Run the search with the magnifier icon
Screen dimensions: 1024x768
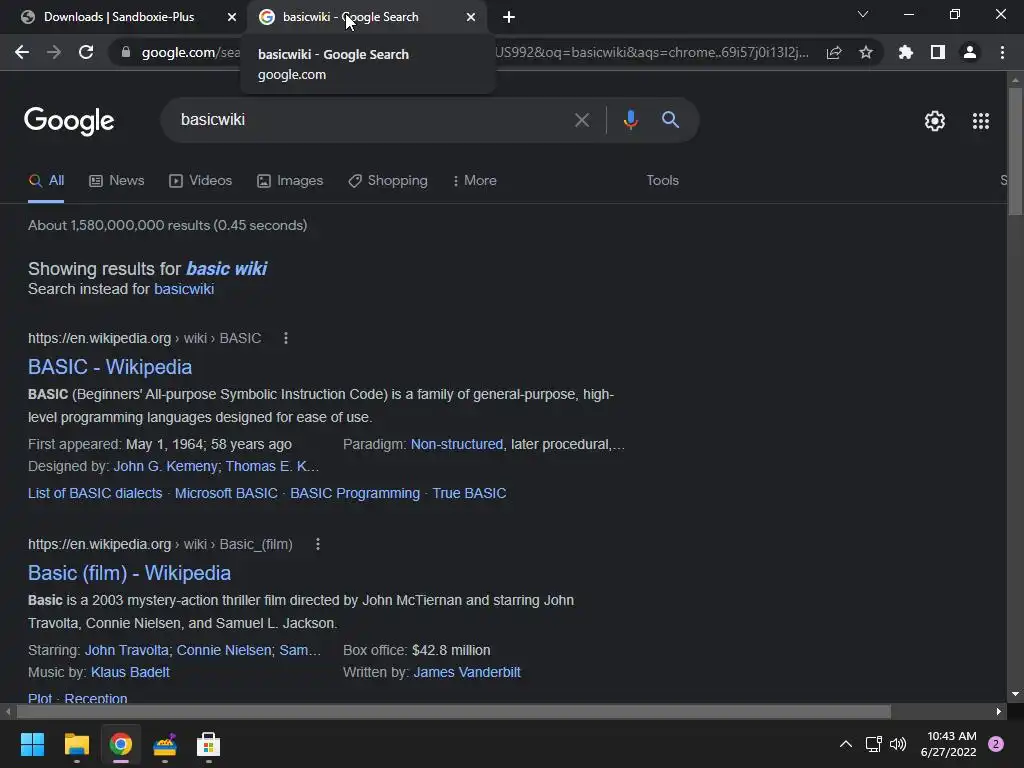tap(671, 120)
